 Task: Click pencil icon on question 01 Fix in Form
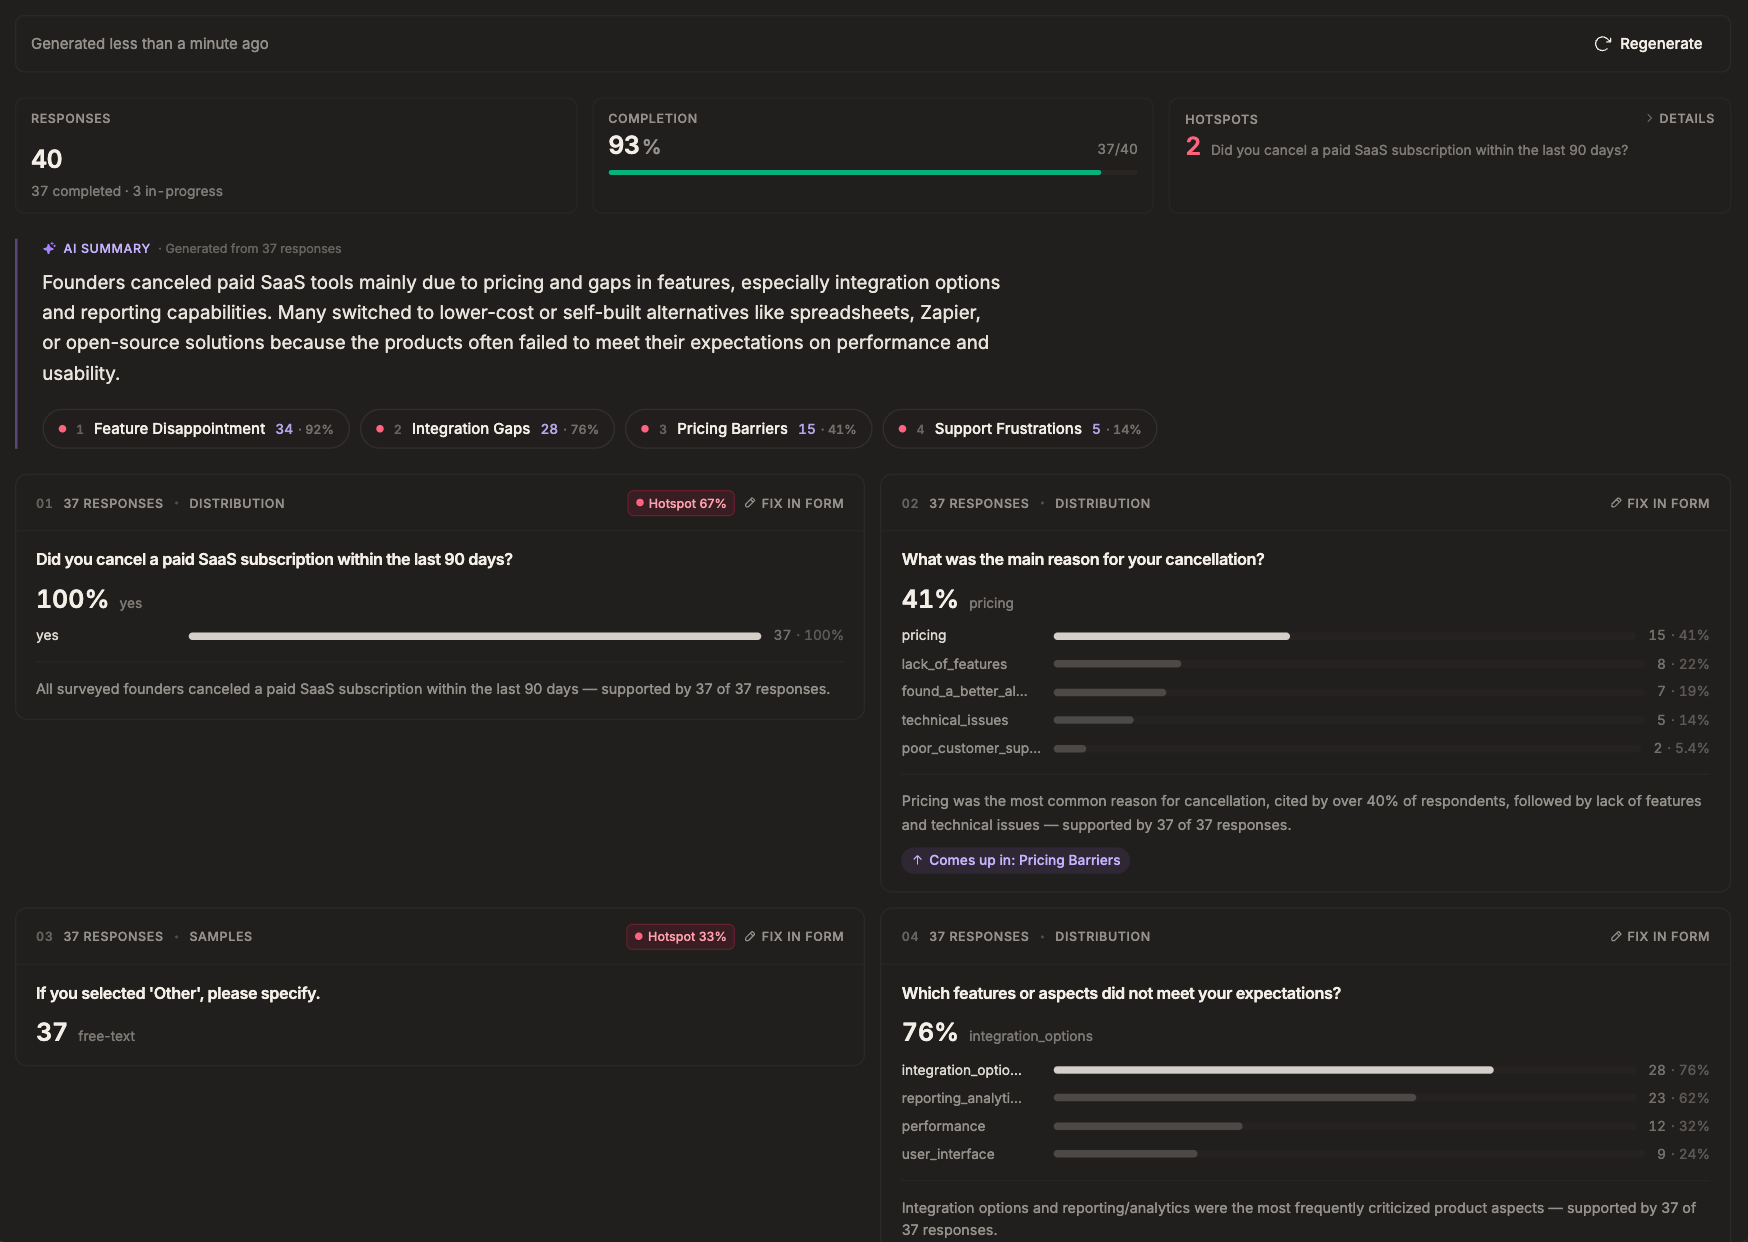(x=750, y=503)
